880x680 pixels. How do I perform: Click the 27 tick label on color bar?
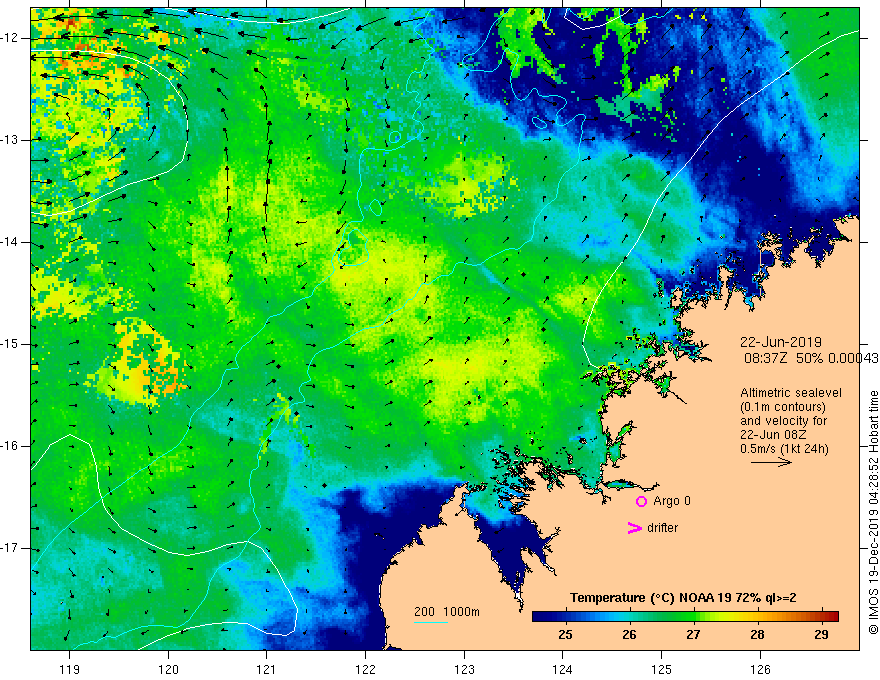[x=693, y=635]
